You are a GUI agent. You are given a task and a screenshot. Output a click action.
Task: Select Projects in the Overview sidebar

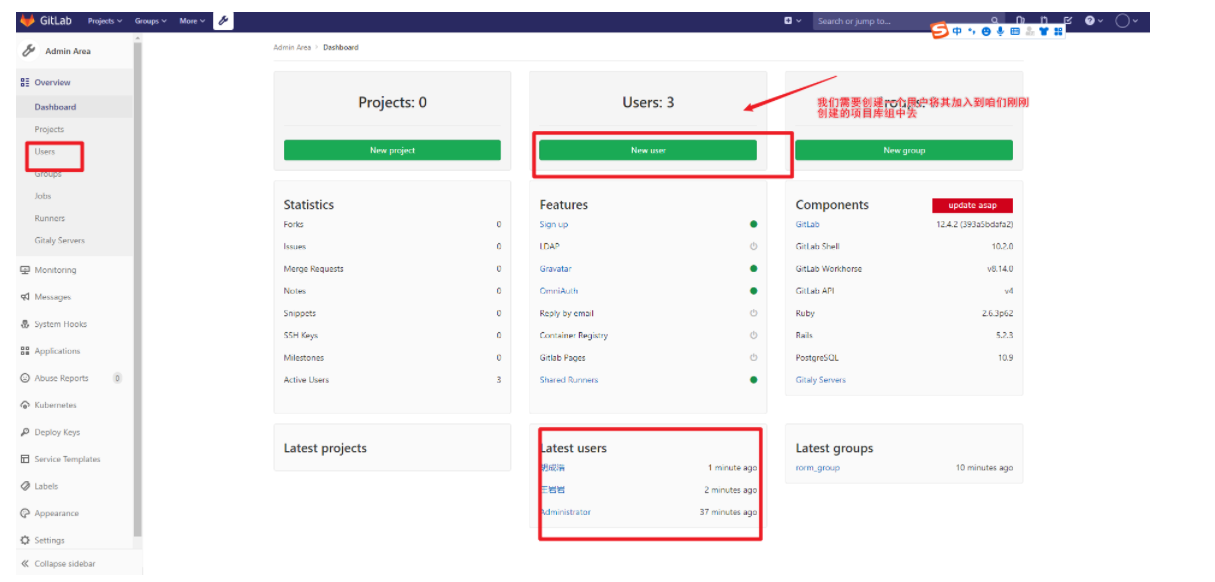pyautogui.click(x=49, y=129)
